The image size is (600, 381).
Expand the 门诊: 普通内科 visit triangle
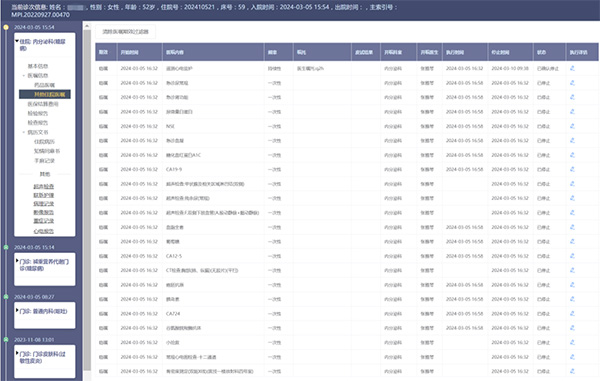17,311
